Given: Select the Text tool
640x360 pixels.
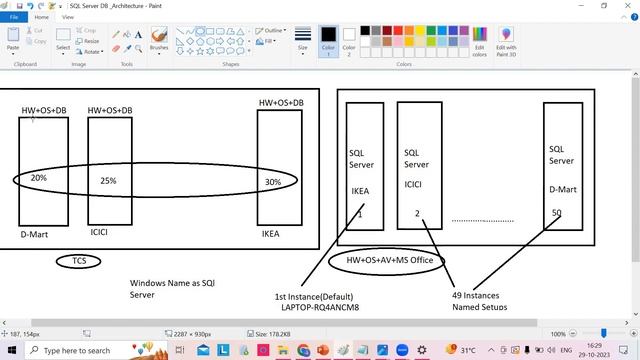Looking at the screenshot, I should pos(138,35).
